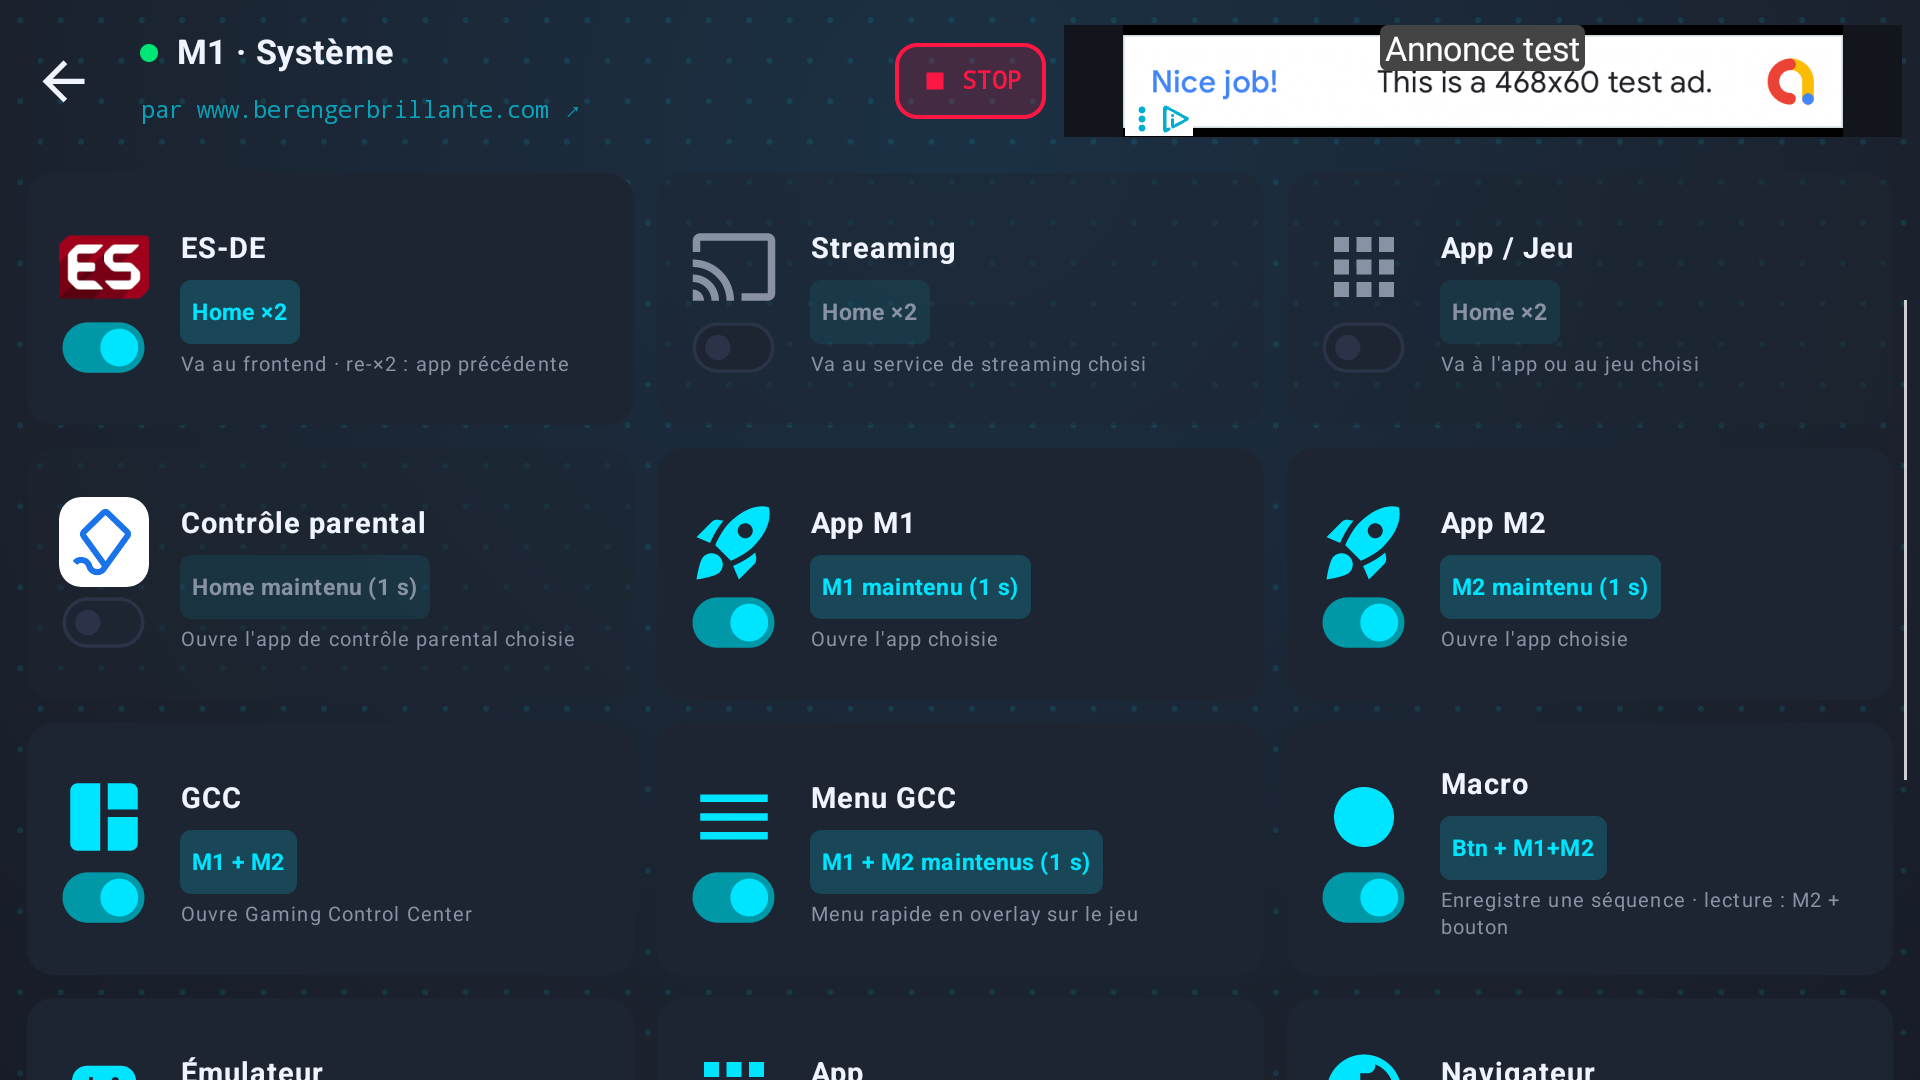Enable the Streaming toggle
This screenshot has height=1080, width=1920.
[734, 348]
